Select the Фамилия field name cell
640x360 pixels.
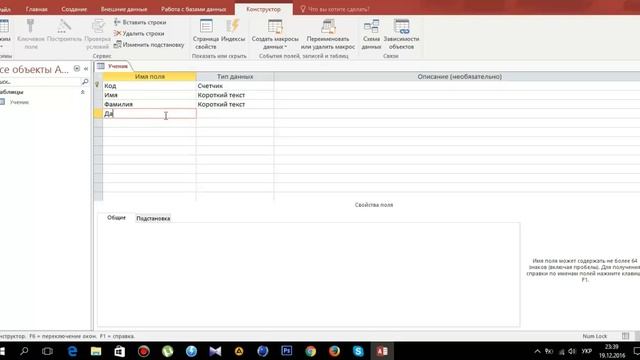point(149,104)
